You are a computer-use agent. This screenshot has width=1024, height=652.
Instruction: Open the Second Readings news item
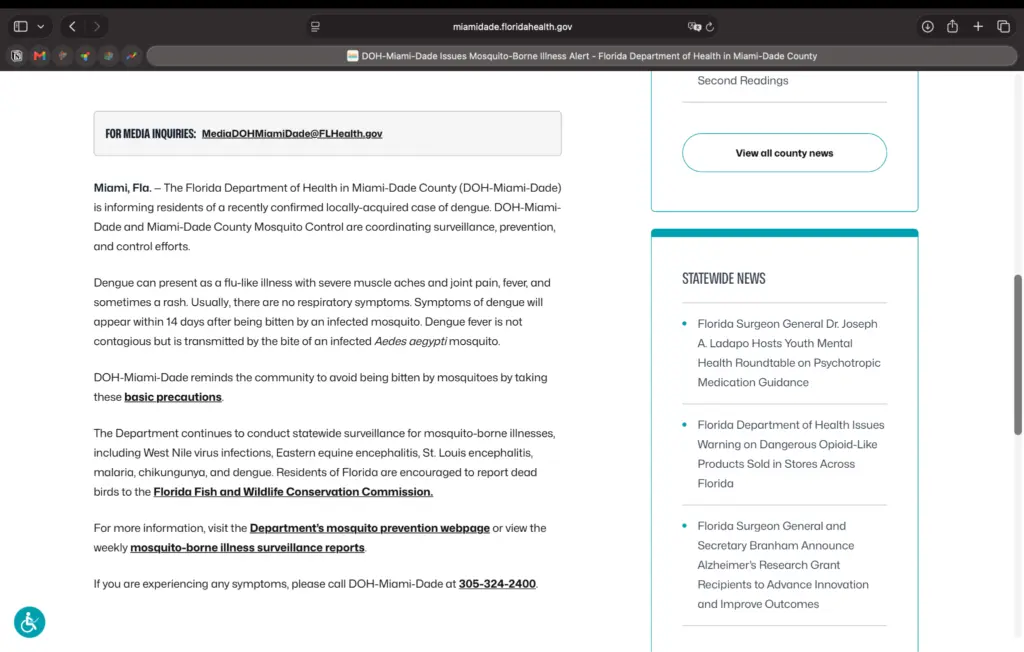pos(743,80)
